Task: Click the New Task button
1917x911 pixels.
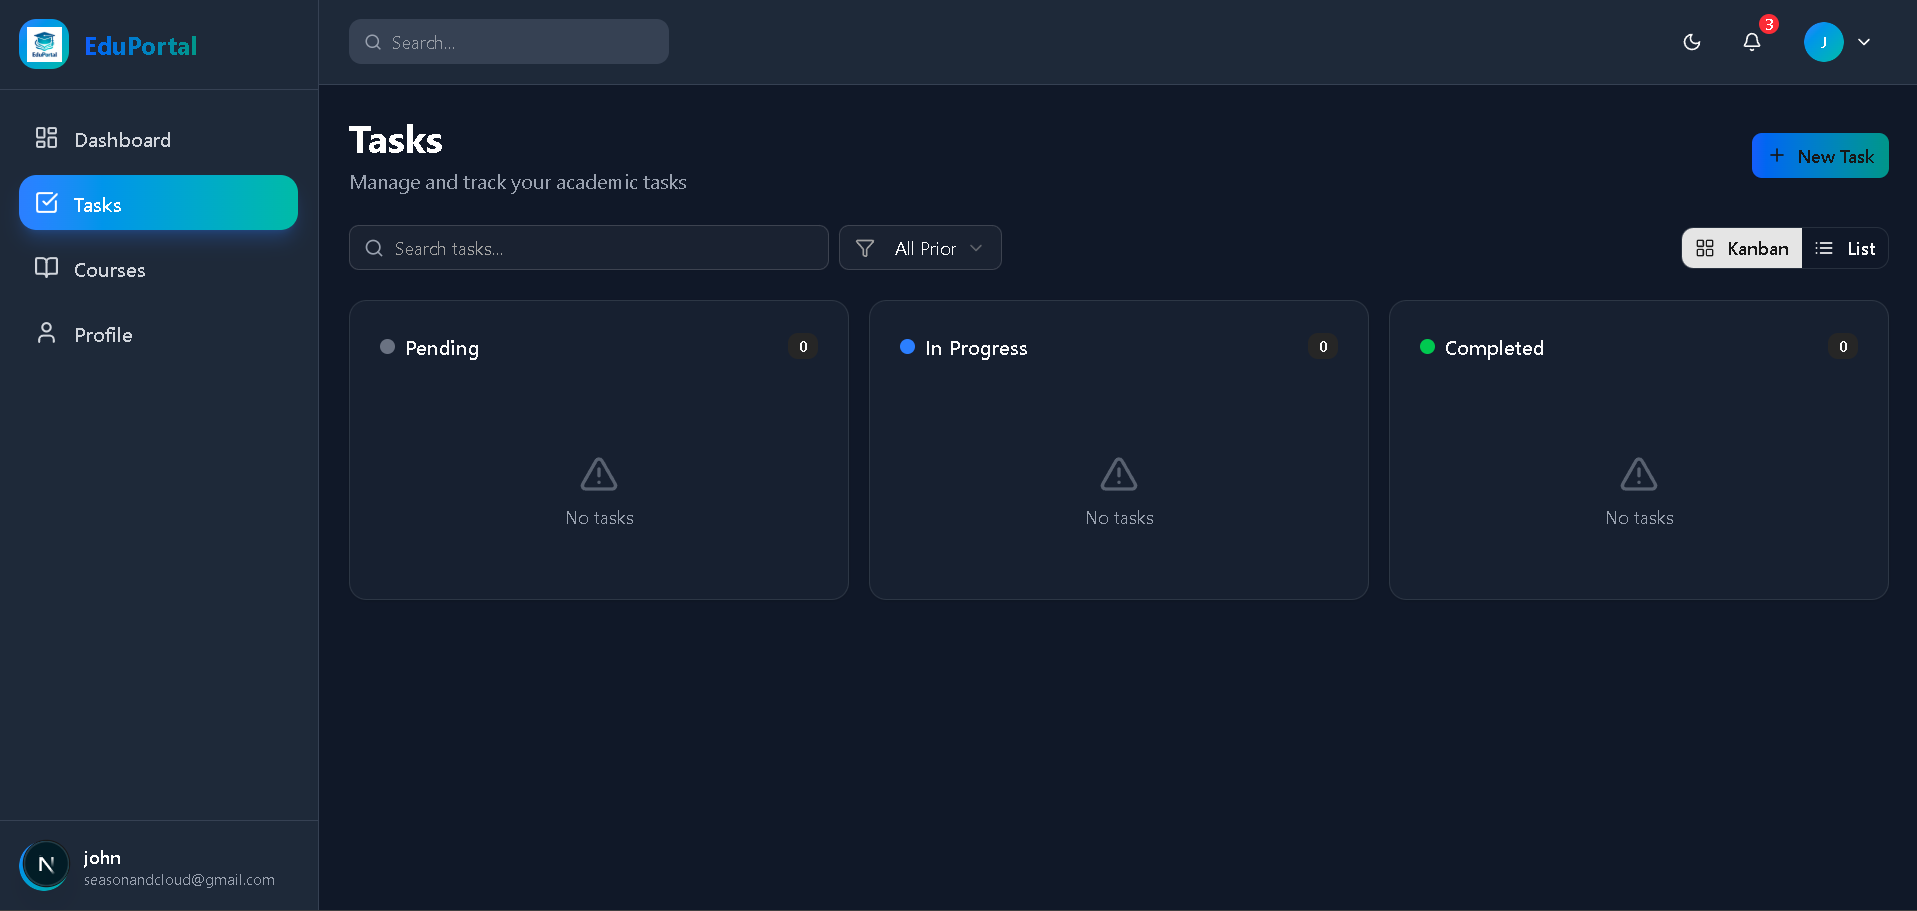Action: pos(1819,156)
